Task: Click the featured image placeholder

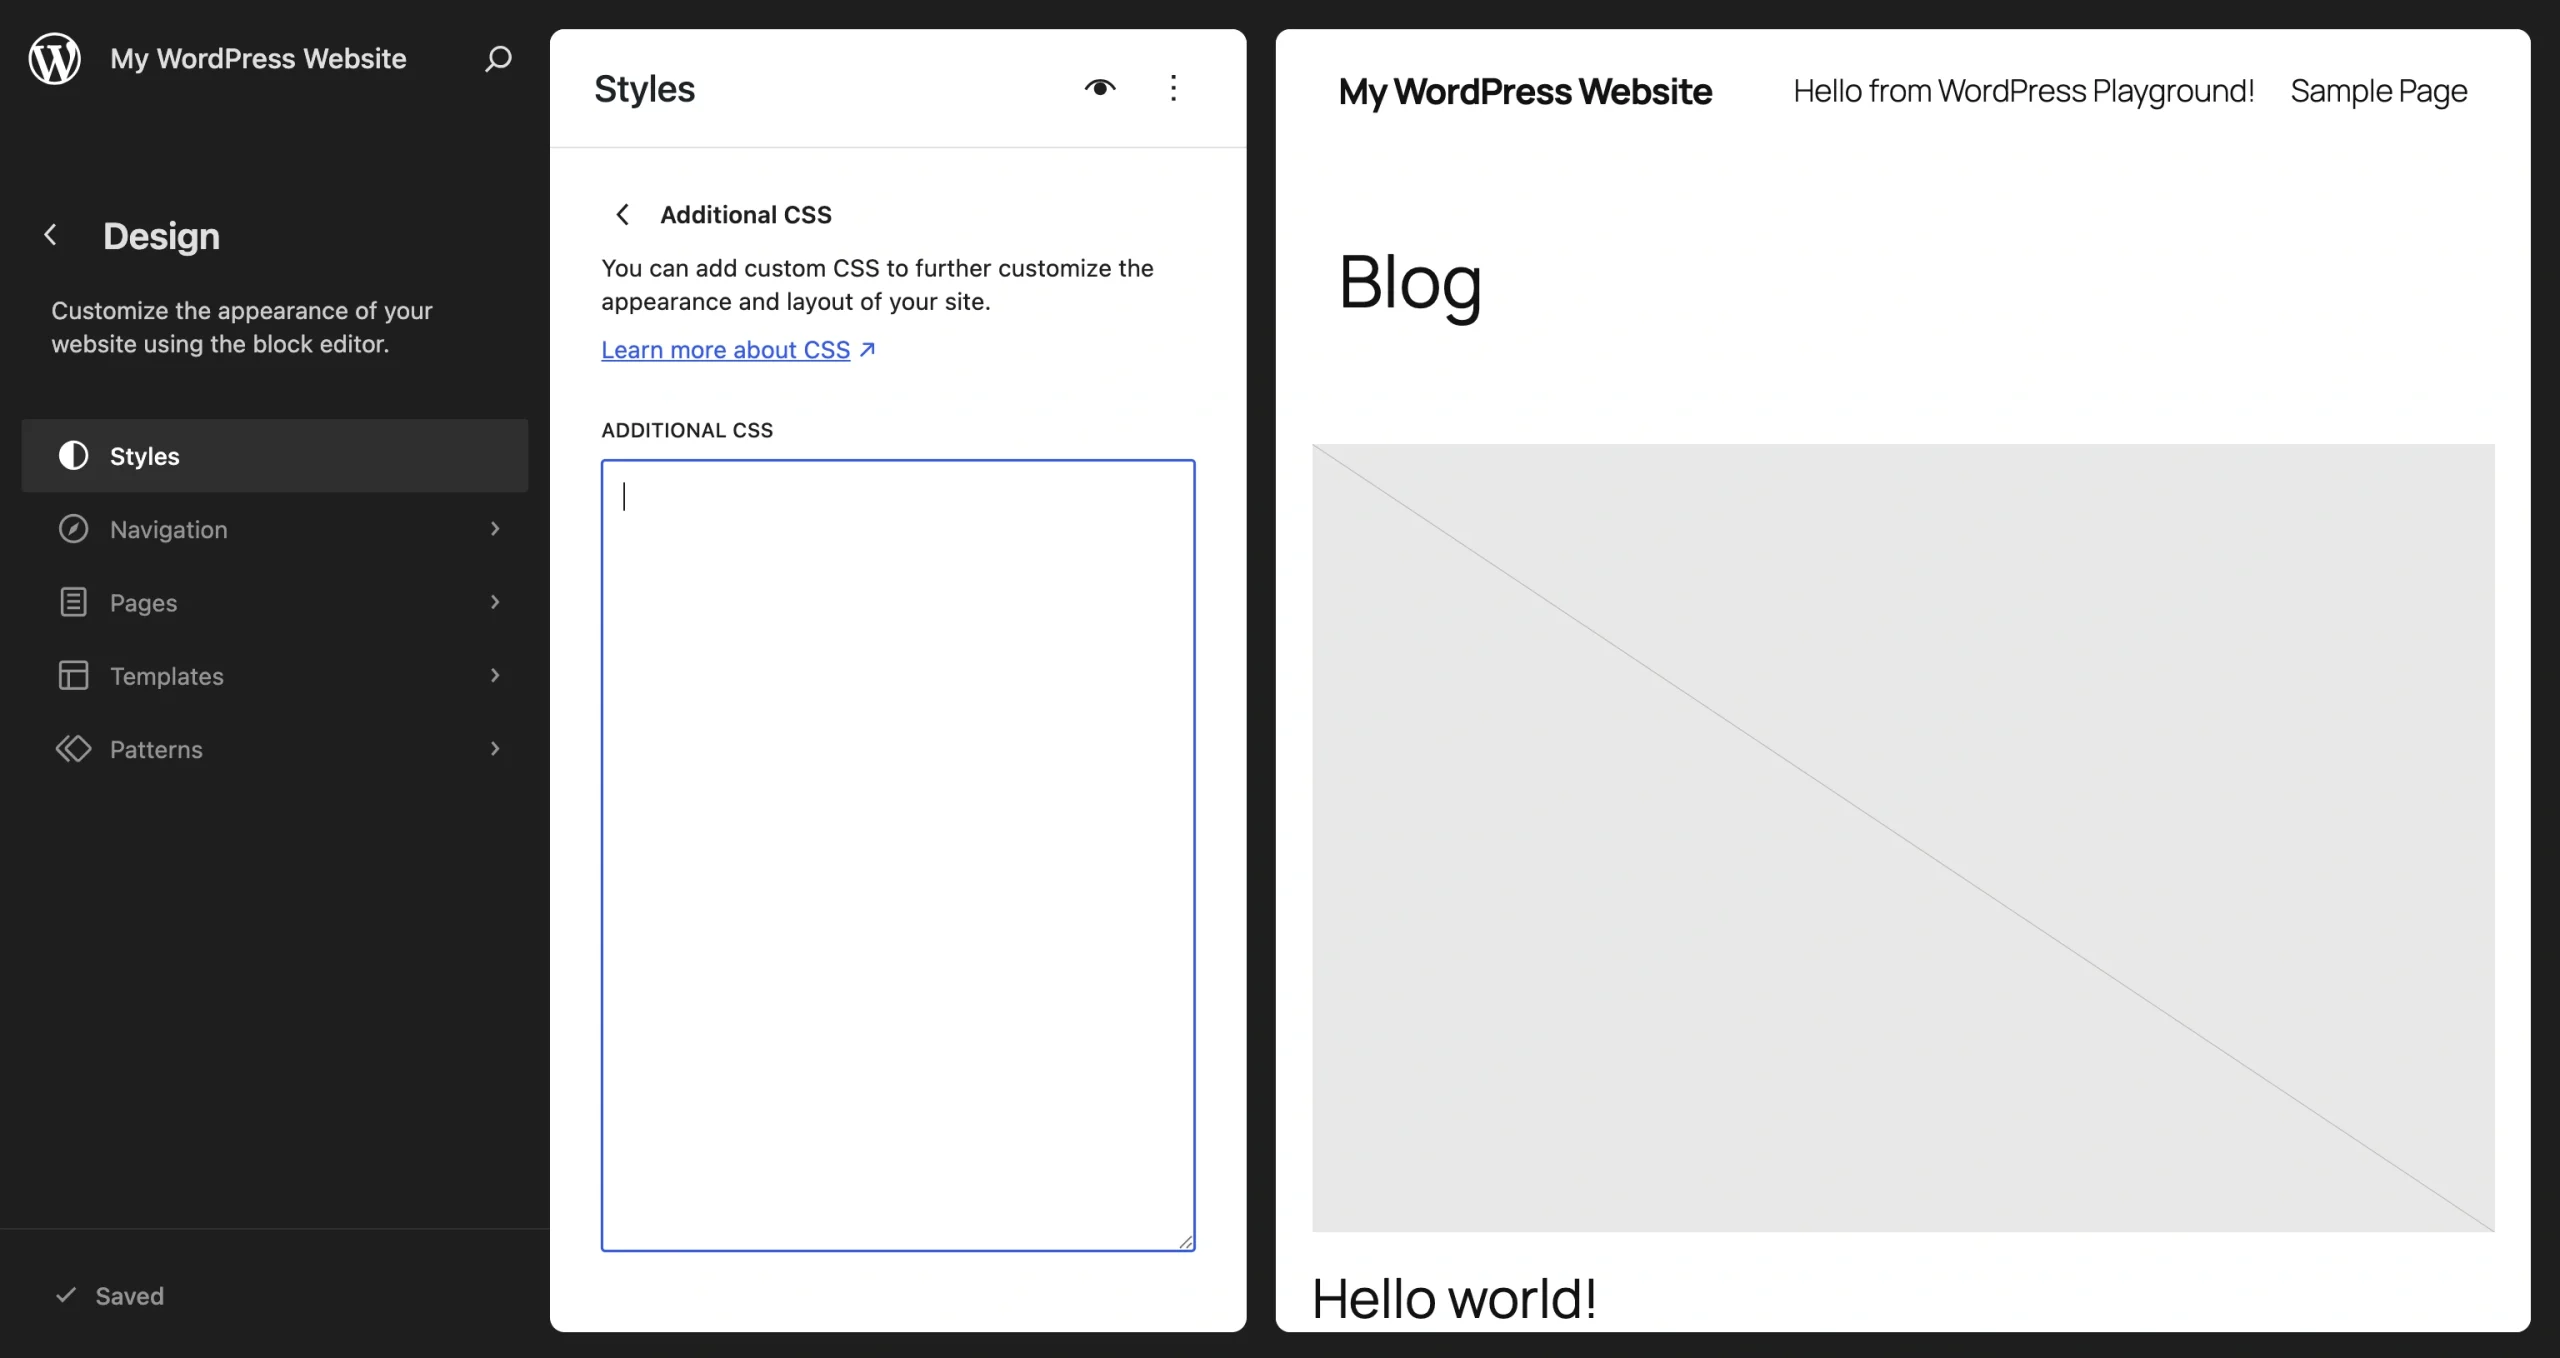Action: (1903, 838)
